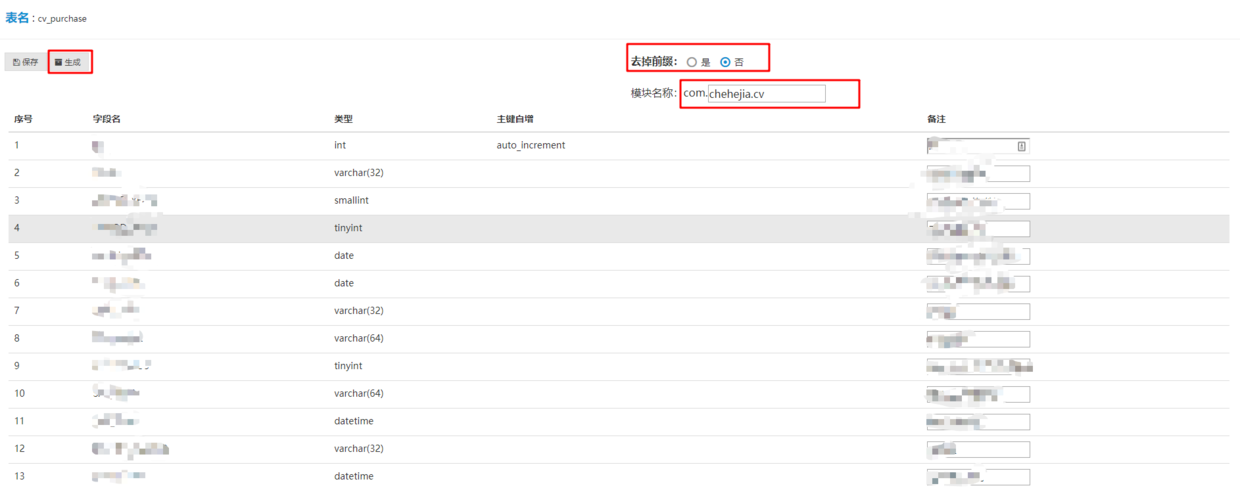Click sequence number 1 in 序号 column
Screen dimensions: 1240x490
[x=17, y=145]
